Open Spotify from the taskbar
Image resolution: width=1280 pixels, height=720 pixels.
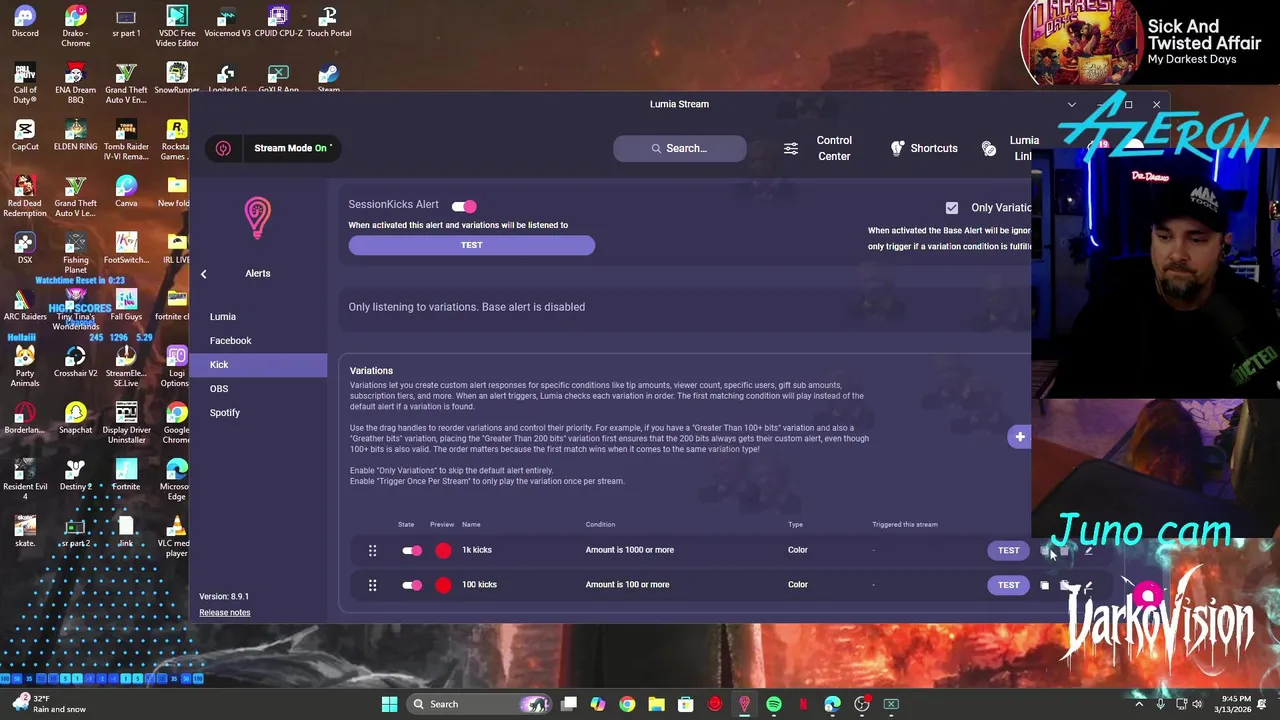click(774, 704)
